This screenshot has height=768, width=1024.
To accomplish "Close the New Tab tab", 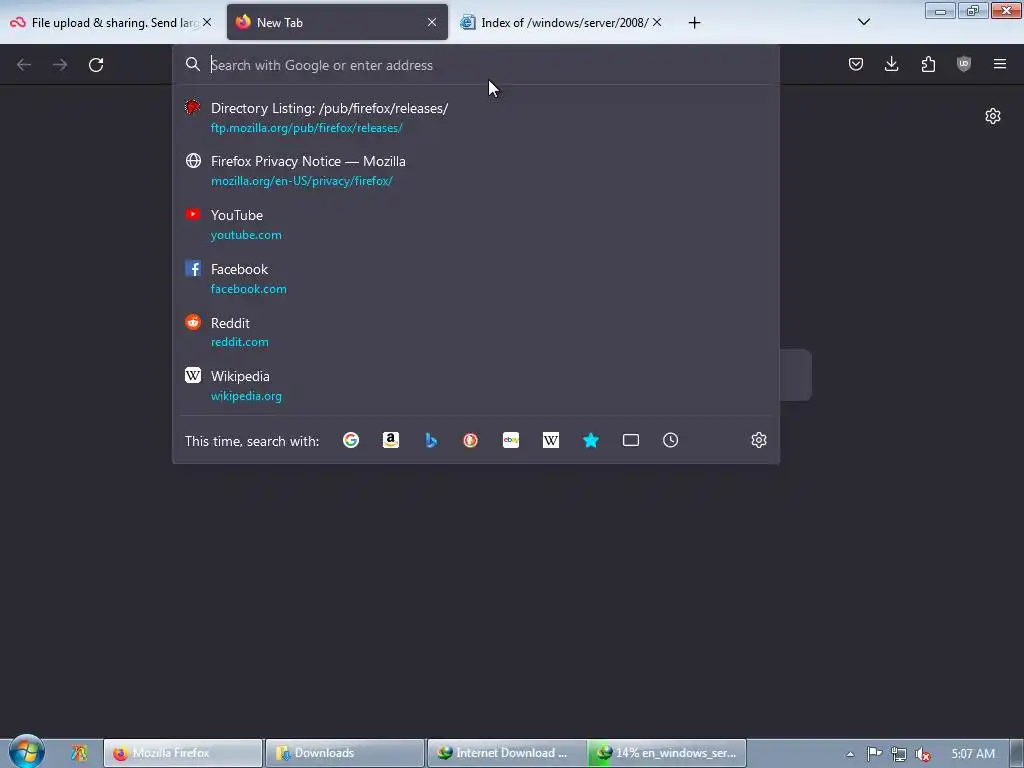I will 432,22.
